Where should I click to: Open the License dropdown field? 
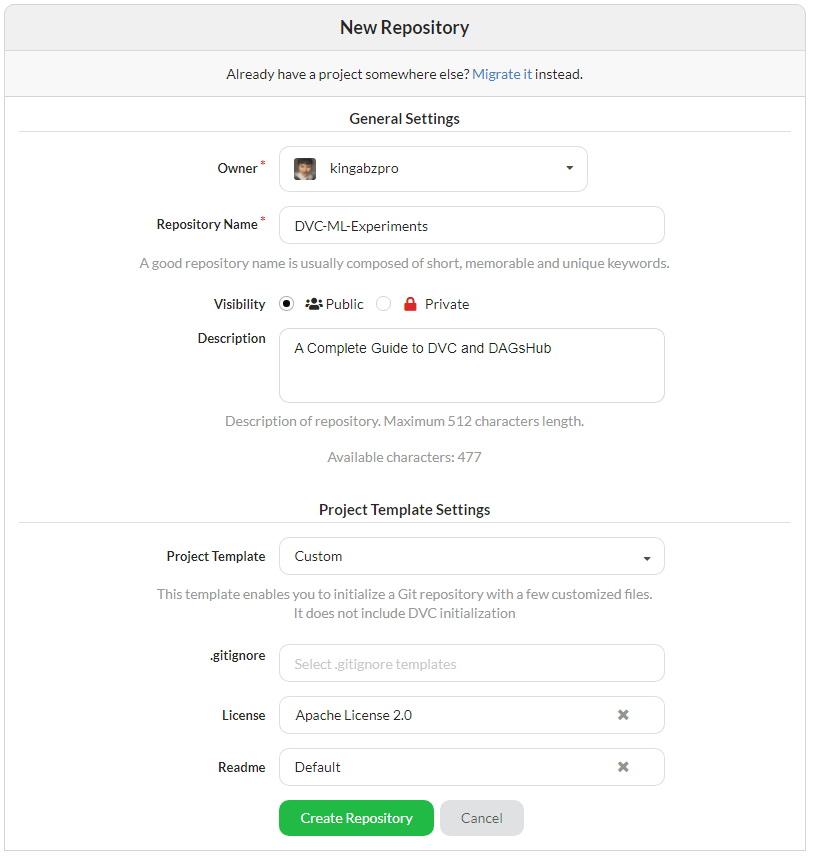(450, 715)
